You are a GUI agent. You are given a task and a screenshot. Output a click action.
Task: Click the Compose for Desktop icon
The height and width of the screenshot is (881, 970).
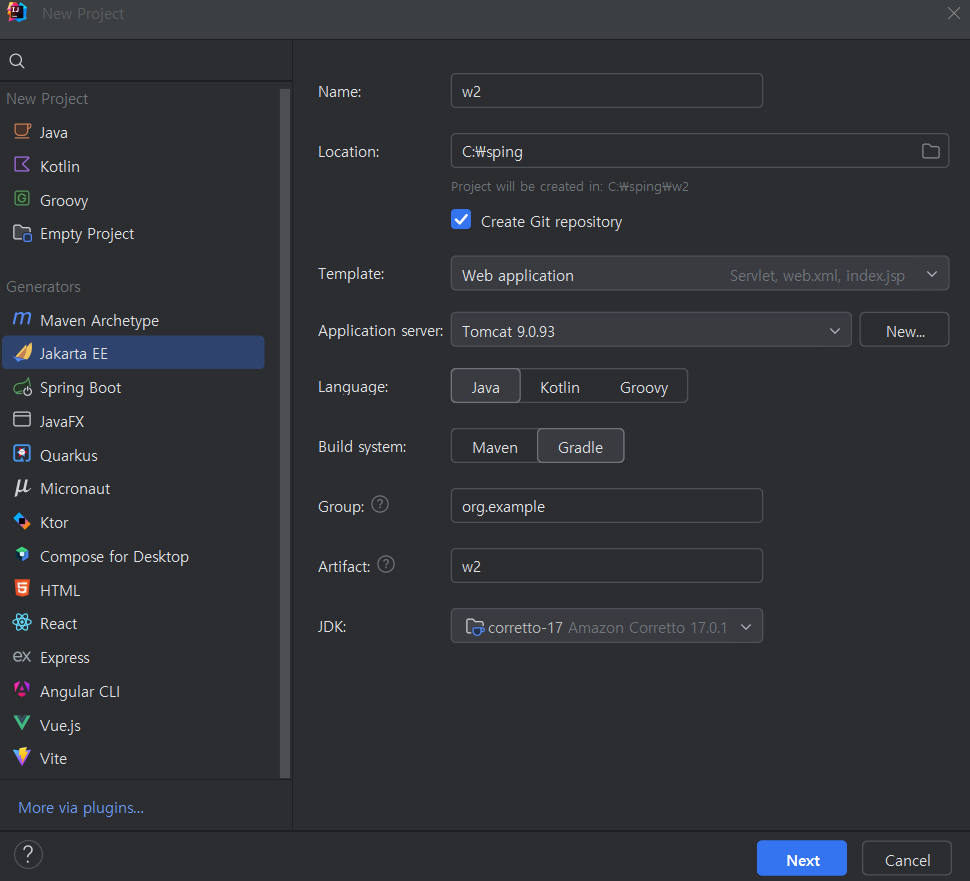tap(22, 554)
